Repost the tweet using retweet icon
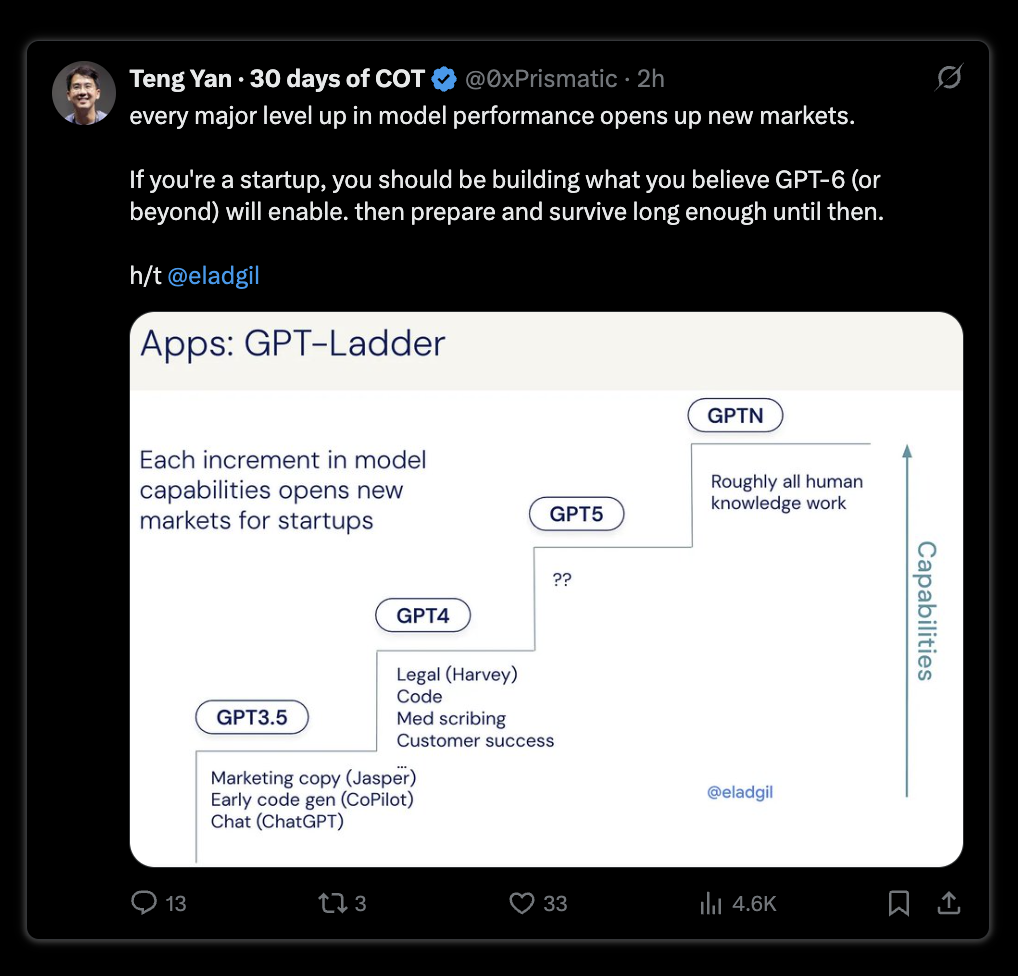This screenshot has height=976, width=1018. 332,903
